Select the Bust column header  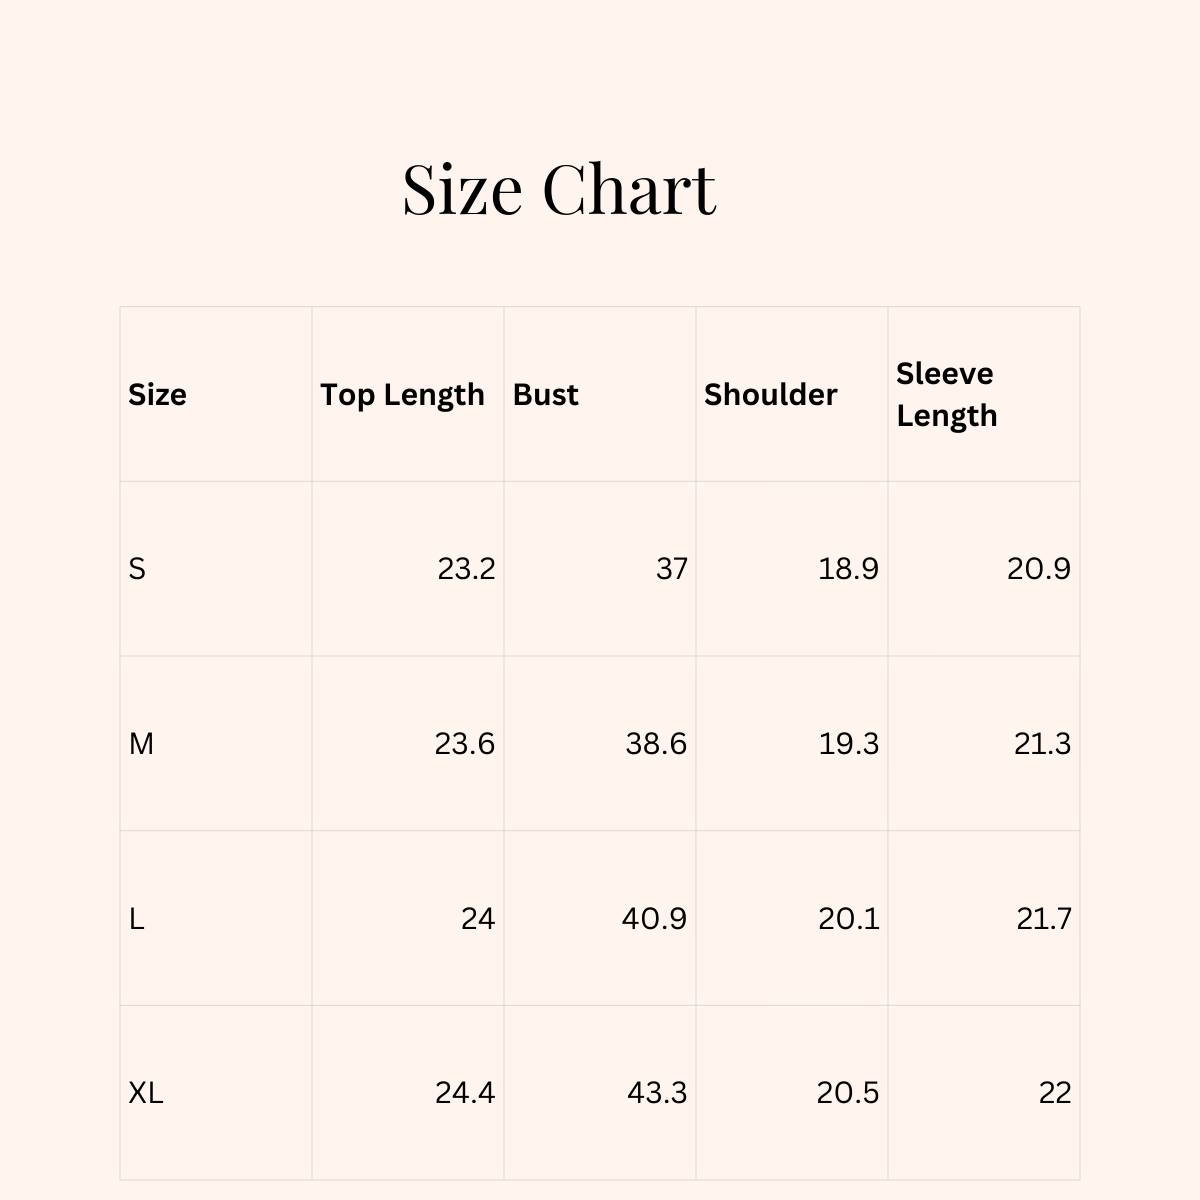(x=545, y=394)
